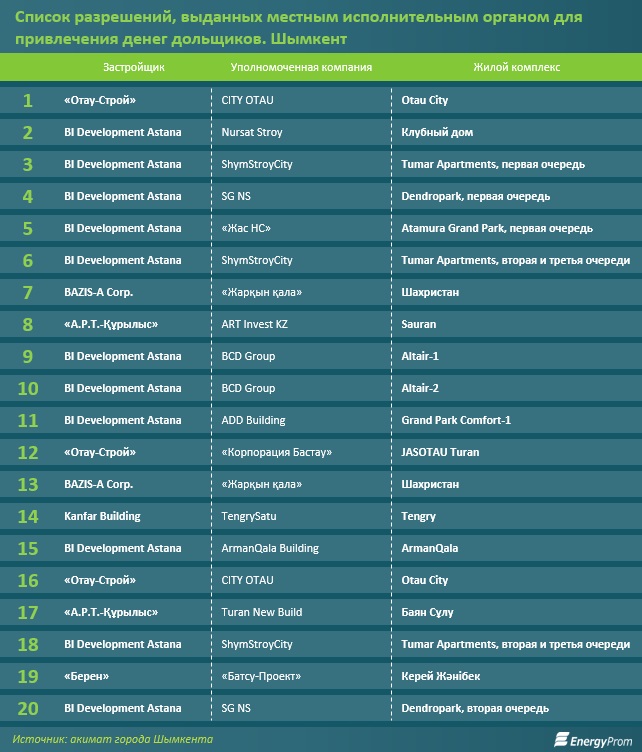Click 'Tumar Apartments, вторая и третья очереди' in row 6
The image size is (642, 752).
point(515,260)
